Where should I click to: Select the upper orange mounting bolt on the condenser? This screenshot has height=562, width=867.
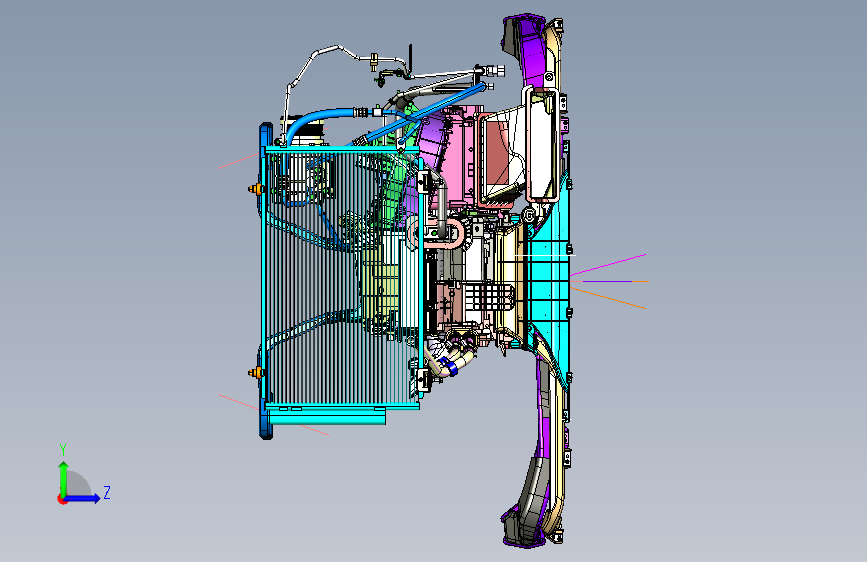click(x=255, y=189)
